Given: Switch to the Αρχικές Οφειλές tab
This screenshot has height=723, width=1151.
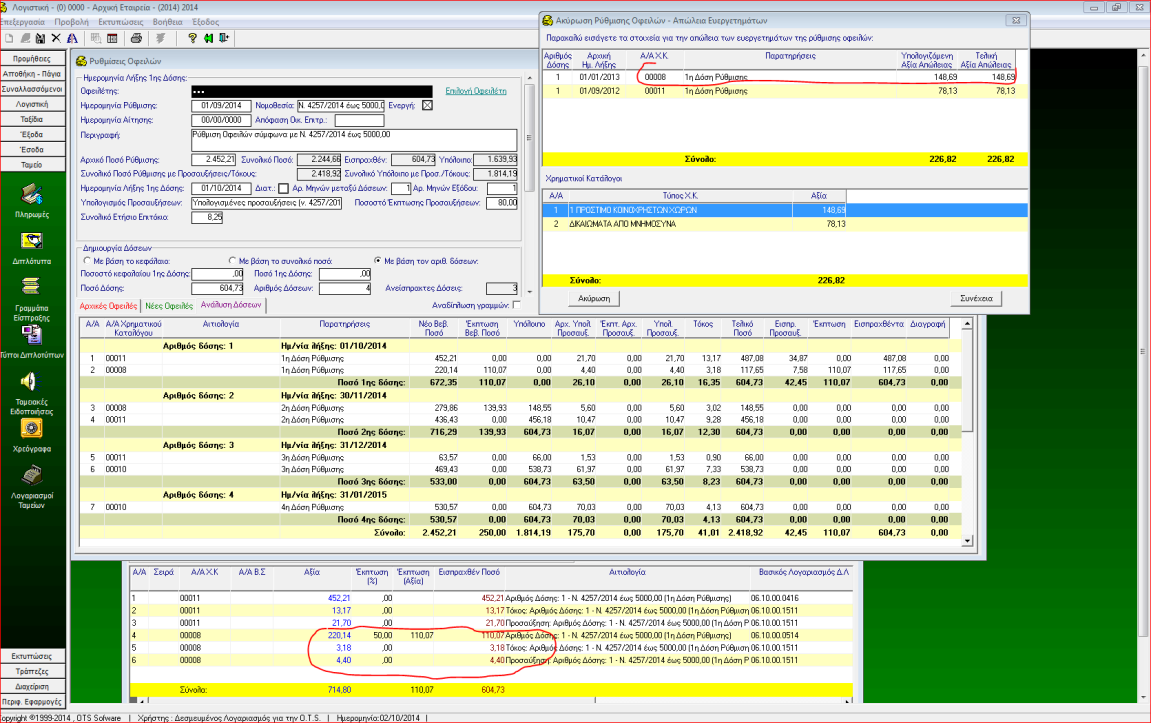Looking at the screenshot, I should click(108, 306).
